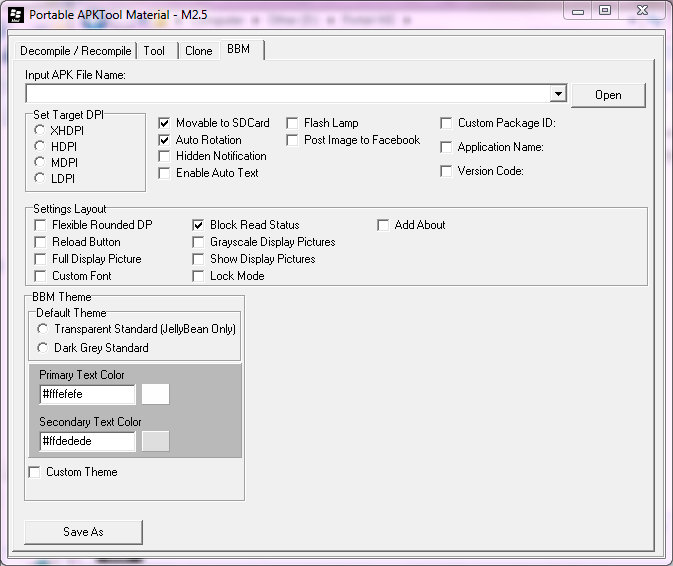Click the Open button
Viewport: 673px width, 566px height.
point(608,95)
